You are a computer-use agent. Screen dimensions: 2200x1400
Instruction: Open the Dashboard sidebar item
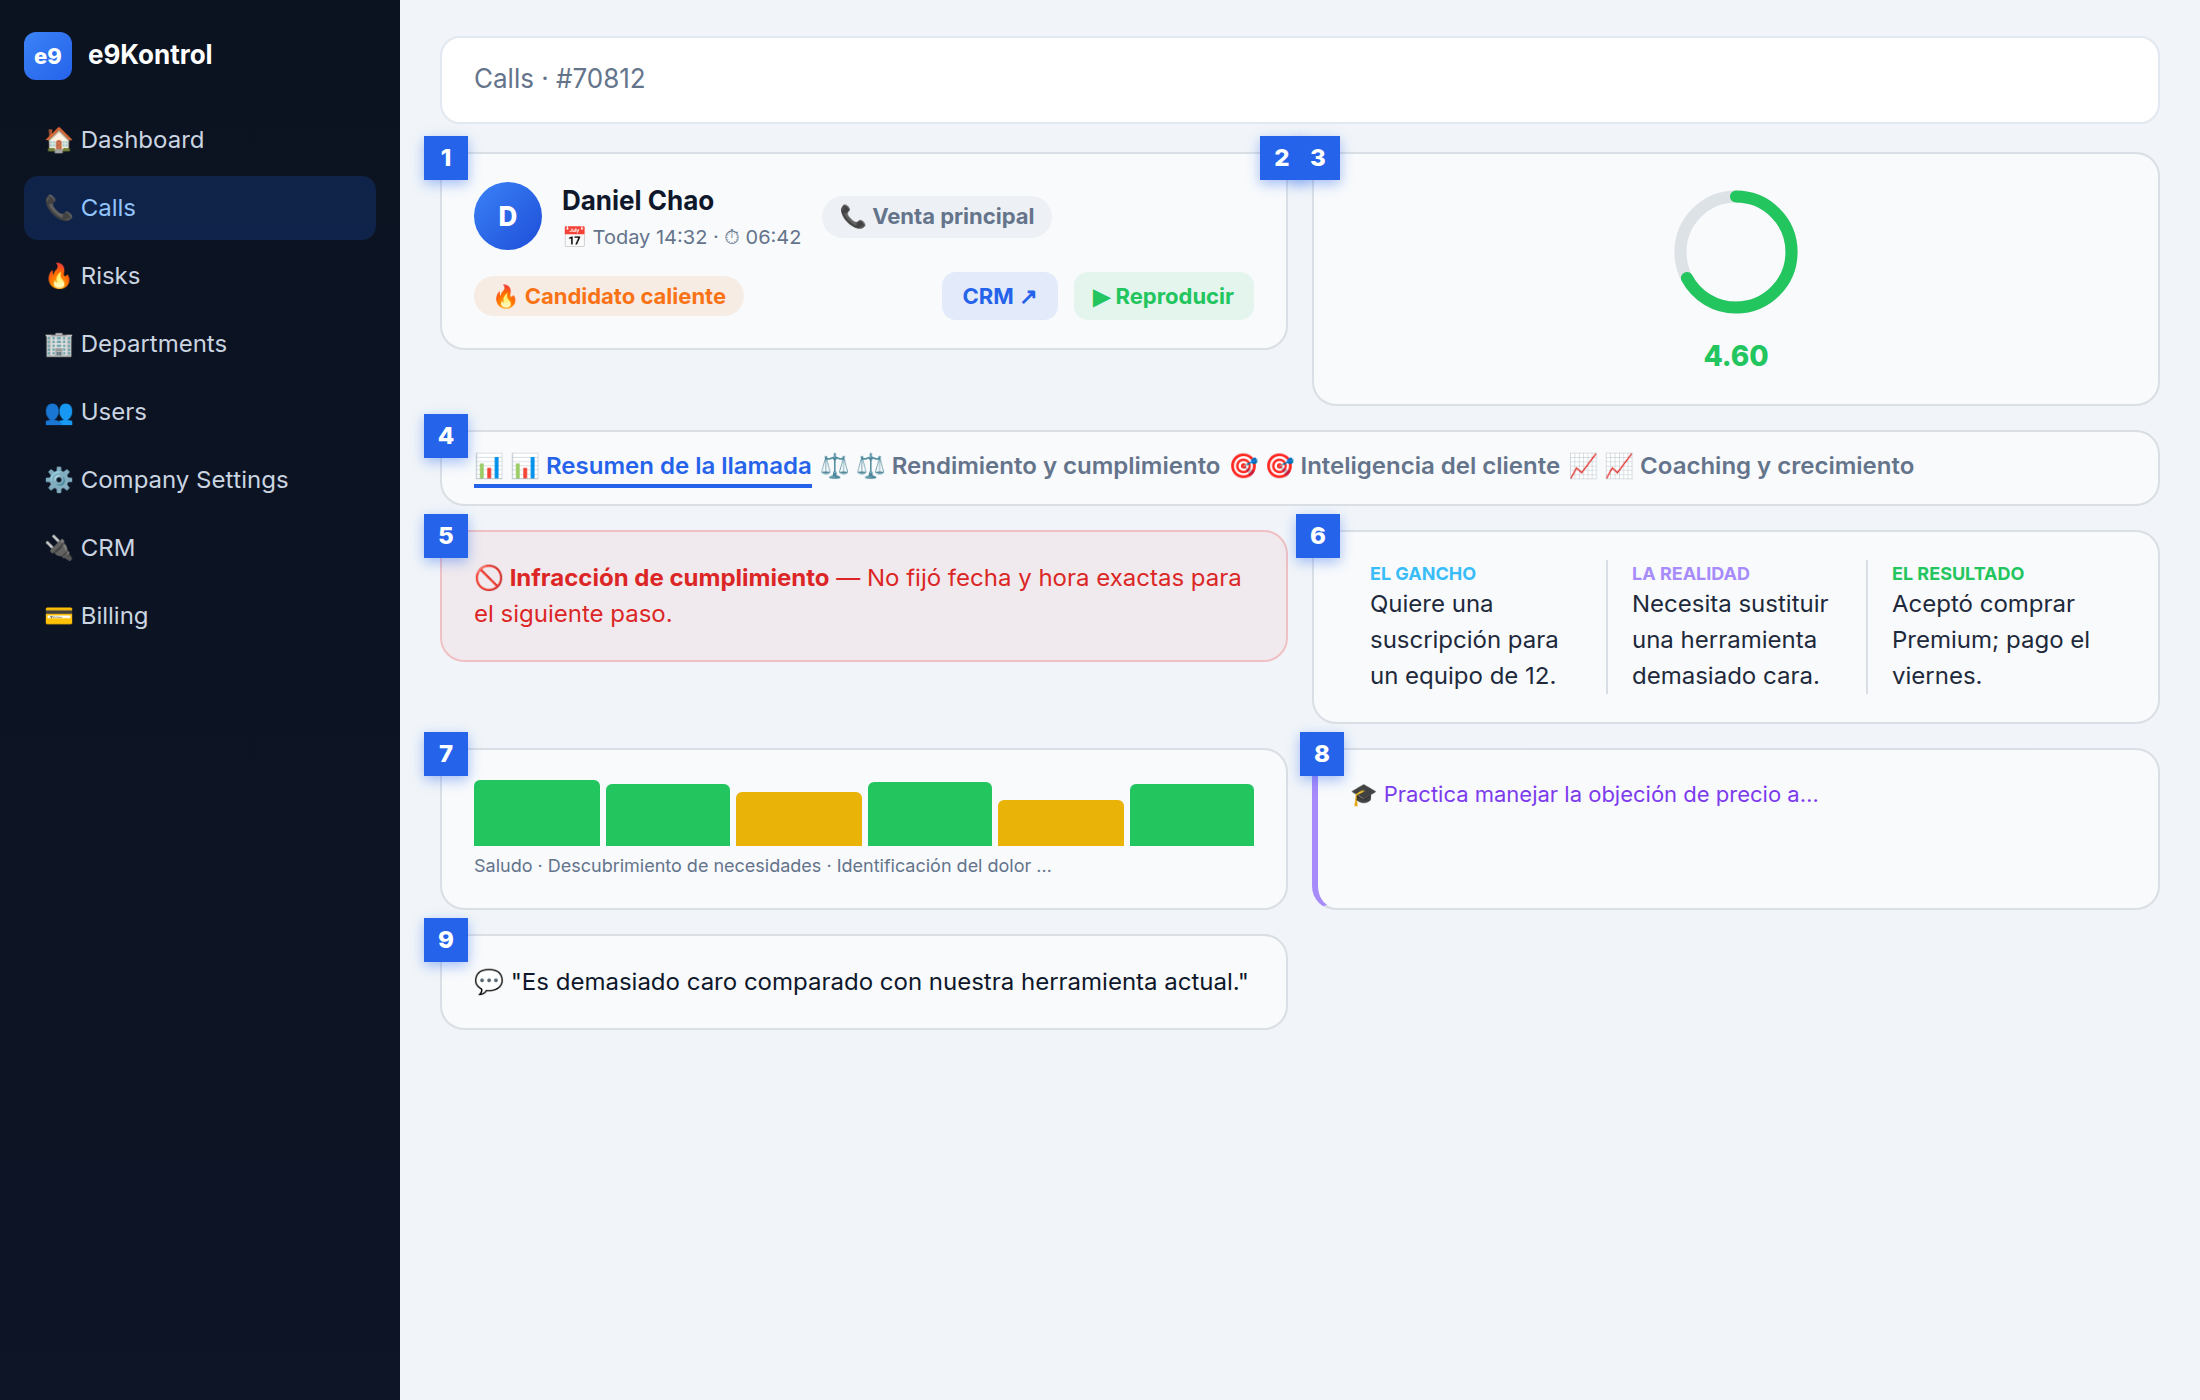(x=200, y=140)
